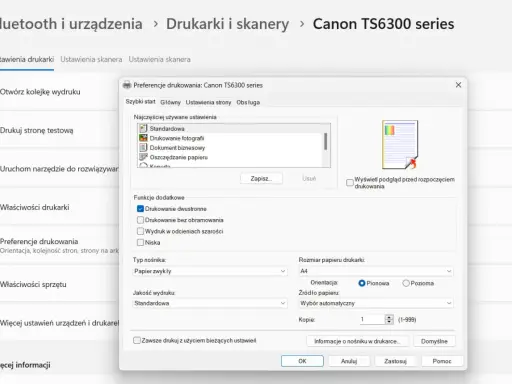Viewport: 512px width, 384px height.
Task: Enable Drukowanie dwustronne checkbox
Action: pyautogui.click(x=140, y=209)
